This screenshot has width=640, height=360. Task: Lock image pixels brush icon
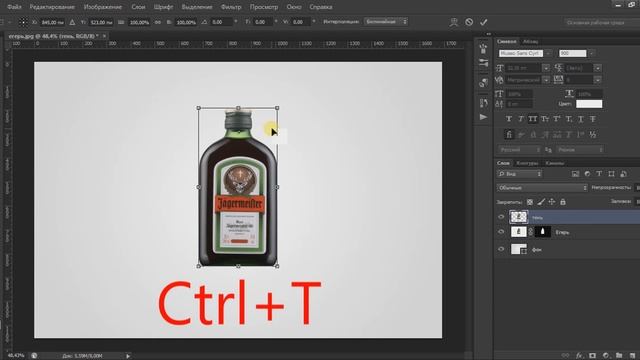541,202
